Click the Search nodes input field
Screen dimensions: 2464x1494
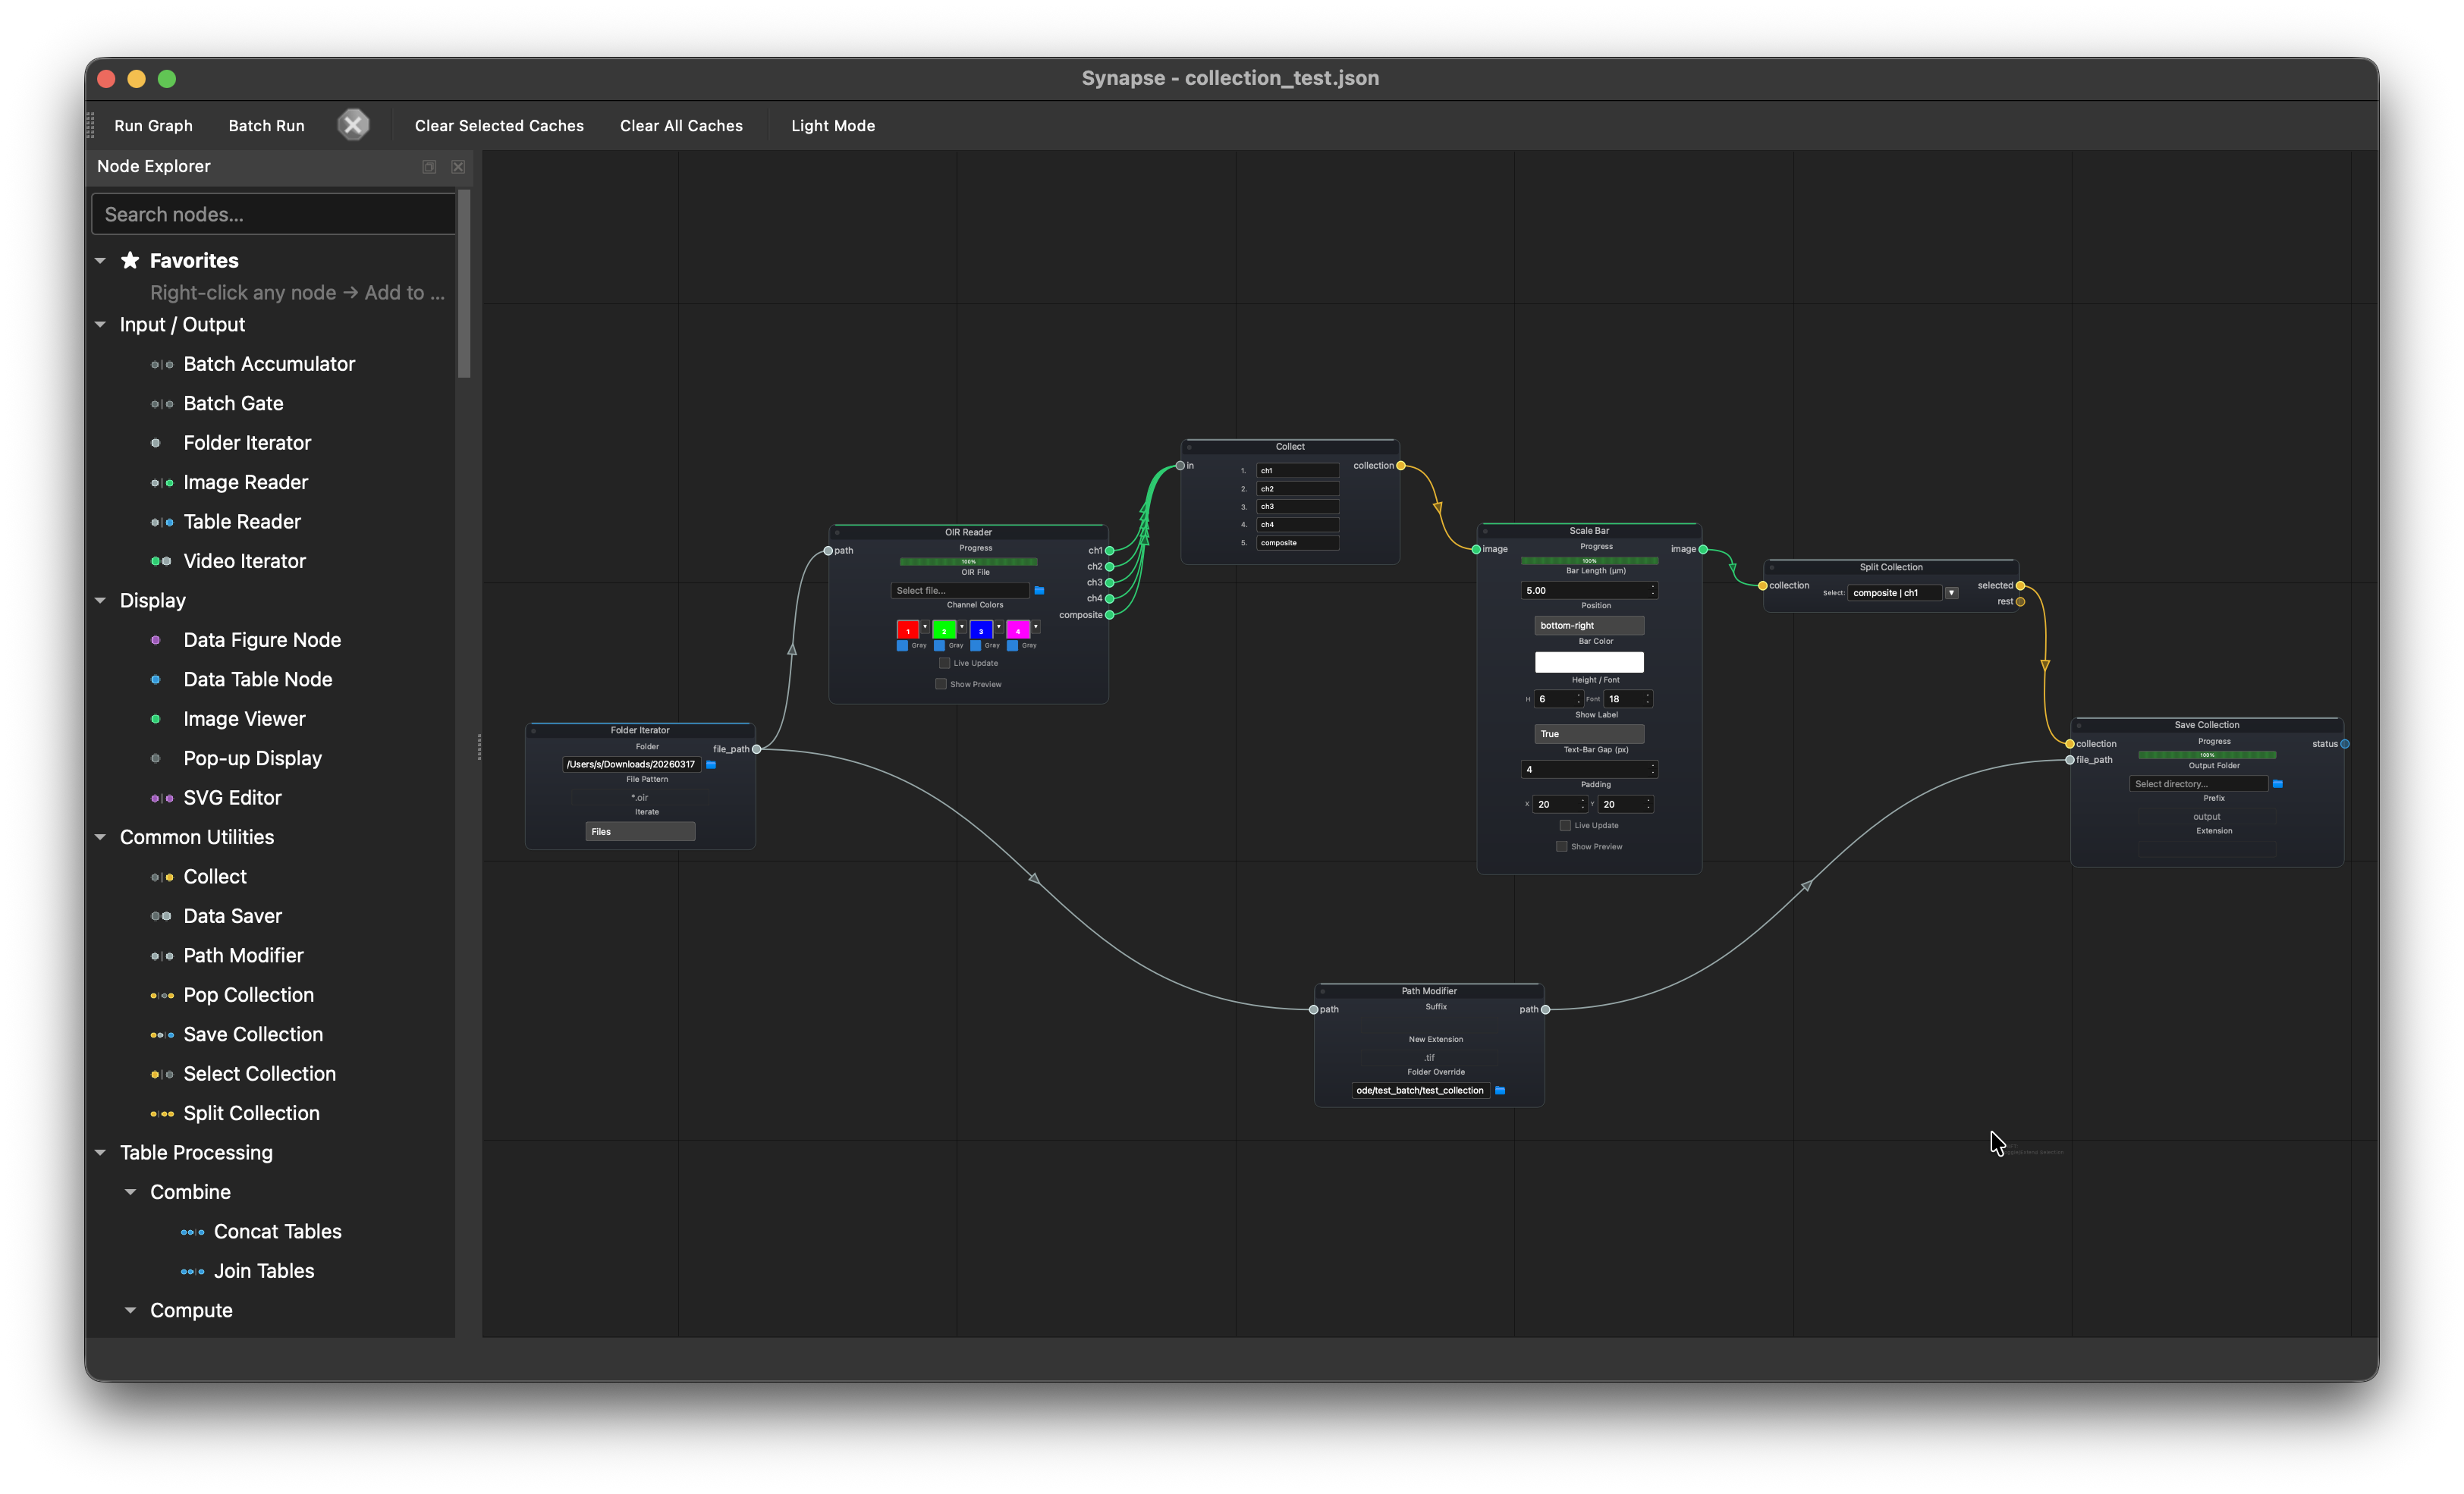pos(273,213)
